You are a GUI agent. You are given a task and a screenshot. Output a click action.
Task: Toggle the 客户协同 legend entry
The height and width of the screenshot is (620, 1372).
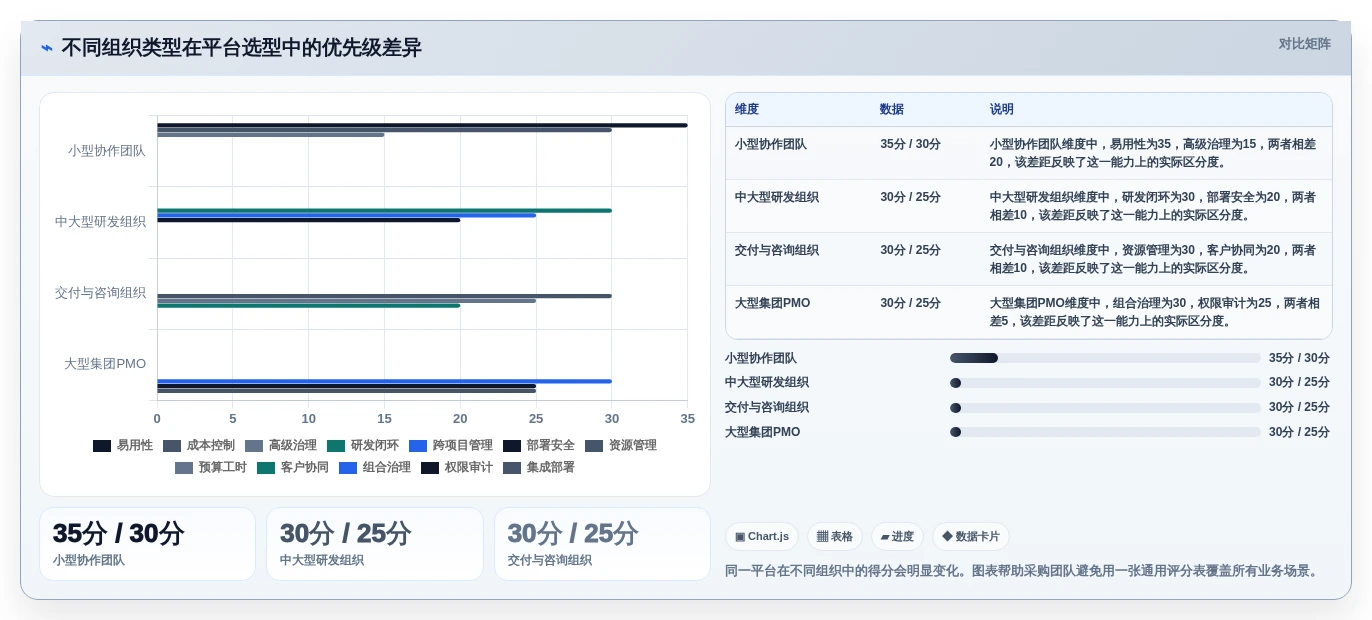point(293,468)
